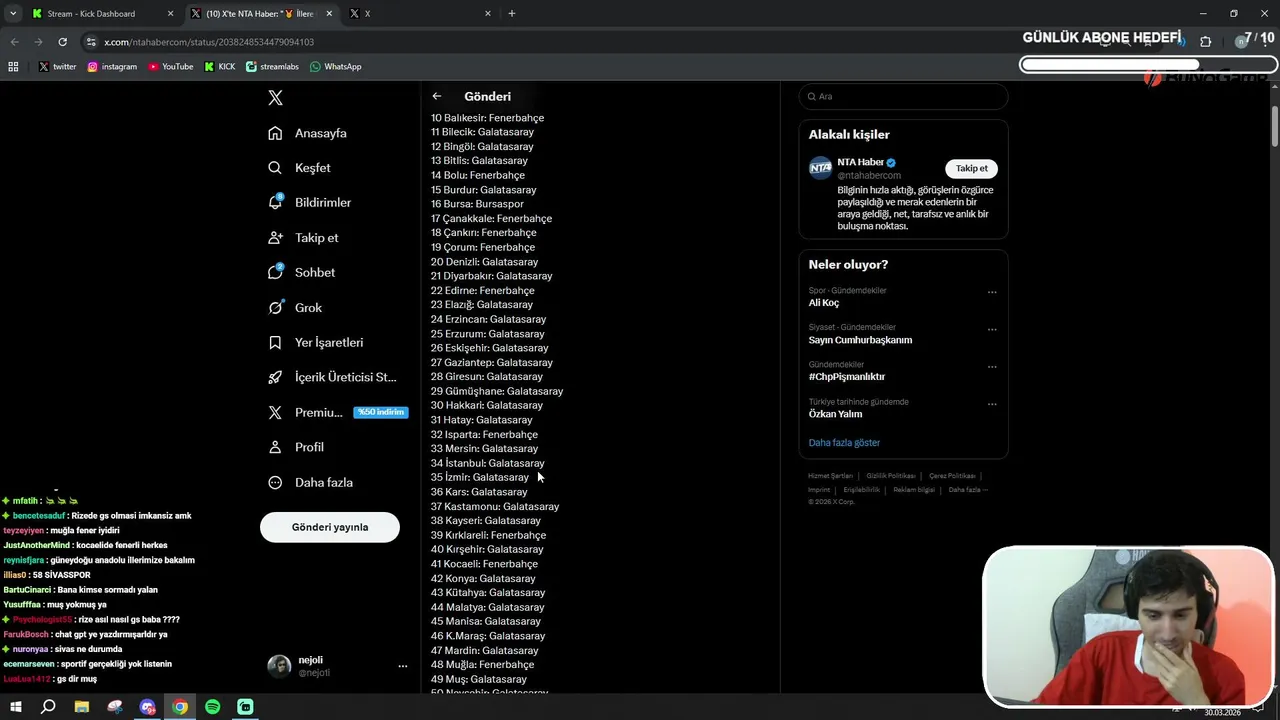The width and height of the screenshot is (1280, 720).
Task: Close the Kick Dashboard tab
Action: point(170,14)
